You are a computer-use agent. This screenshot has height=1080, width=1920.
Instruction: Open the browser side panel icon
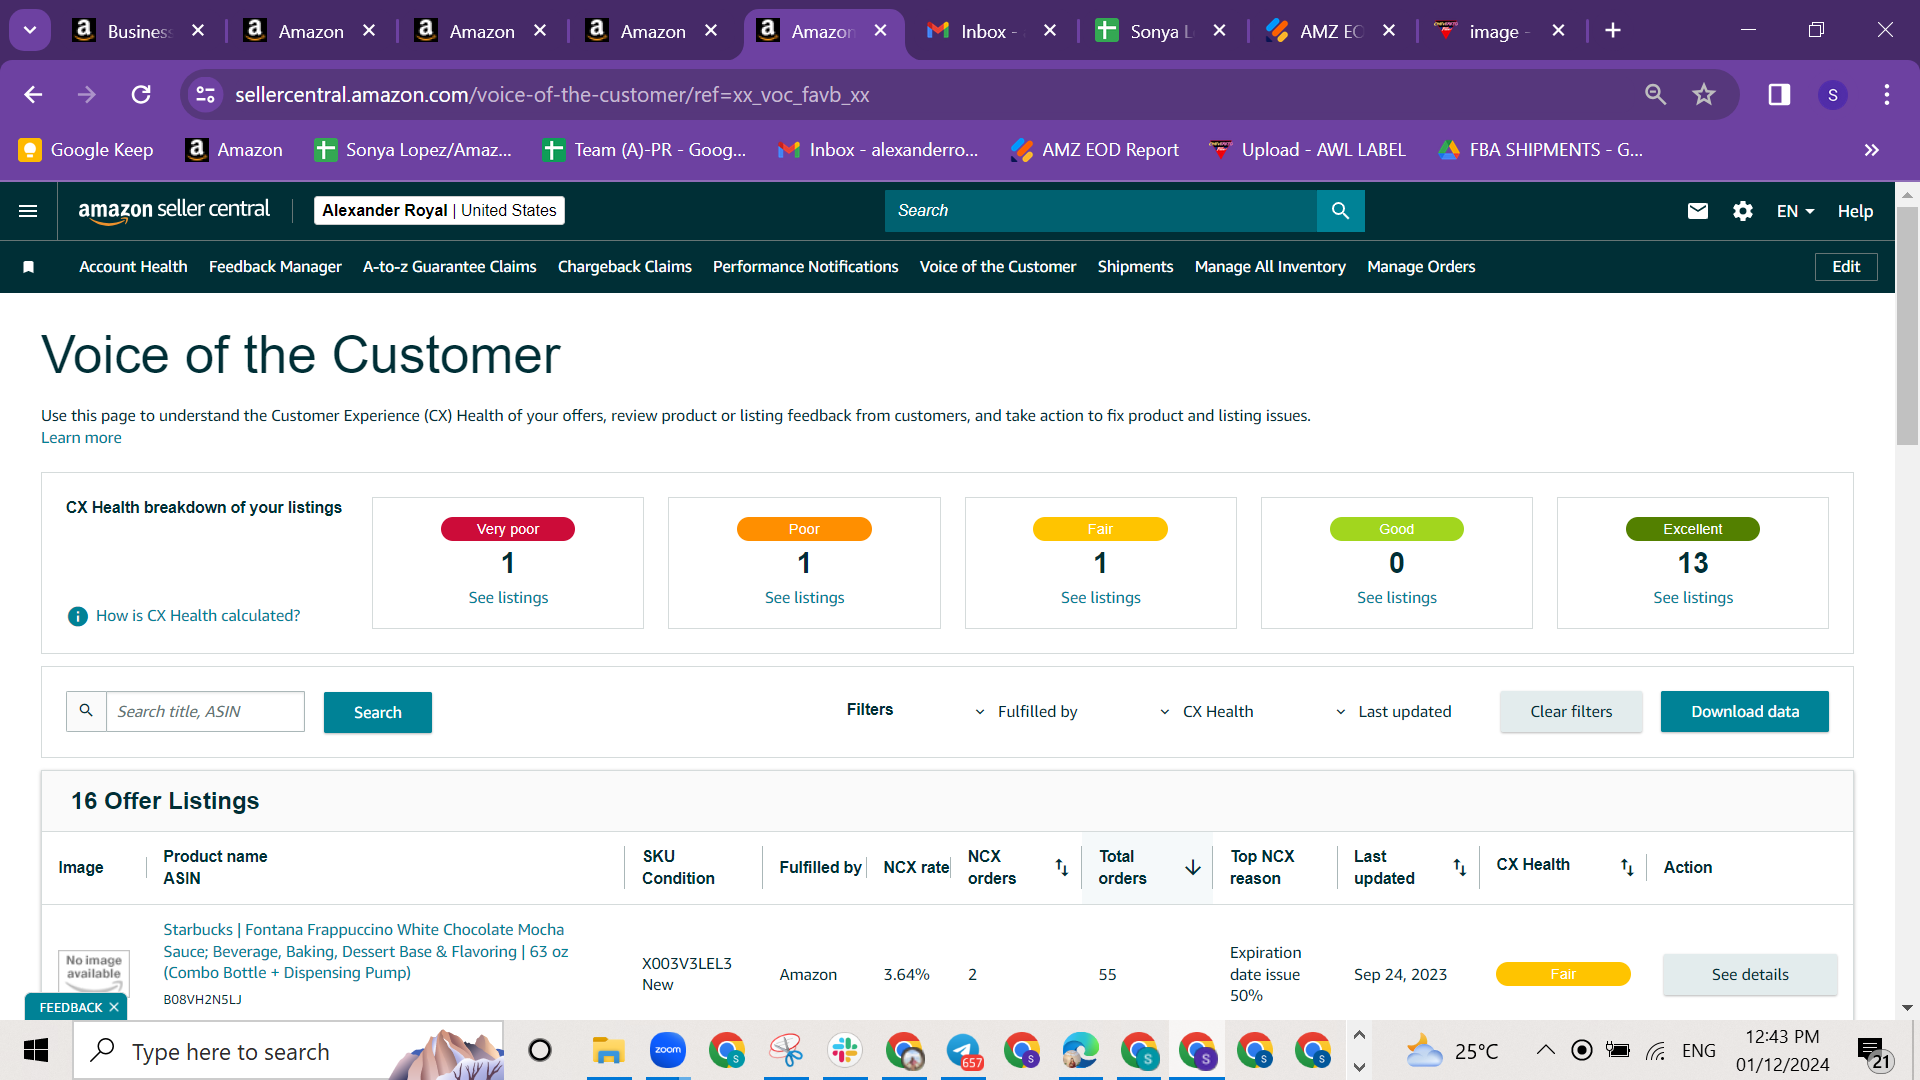1779,94
